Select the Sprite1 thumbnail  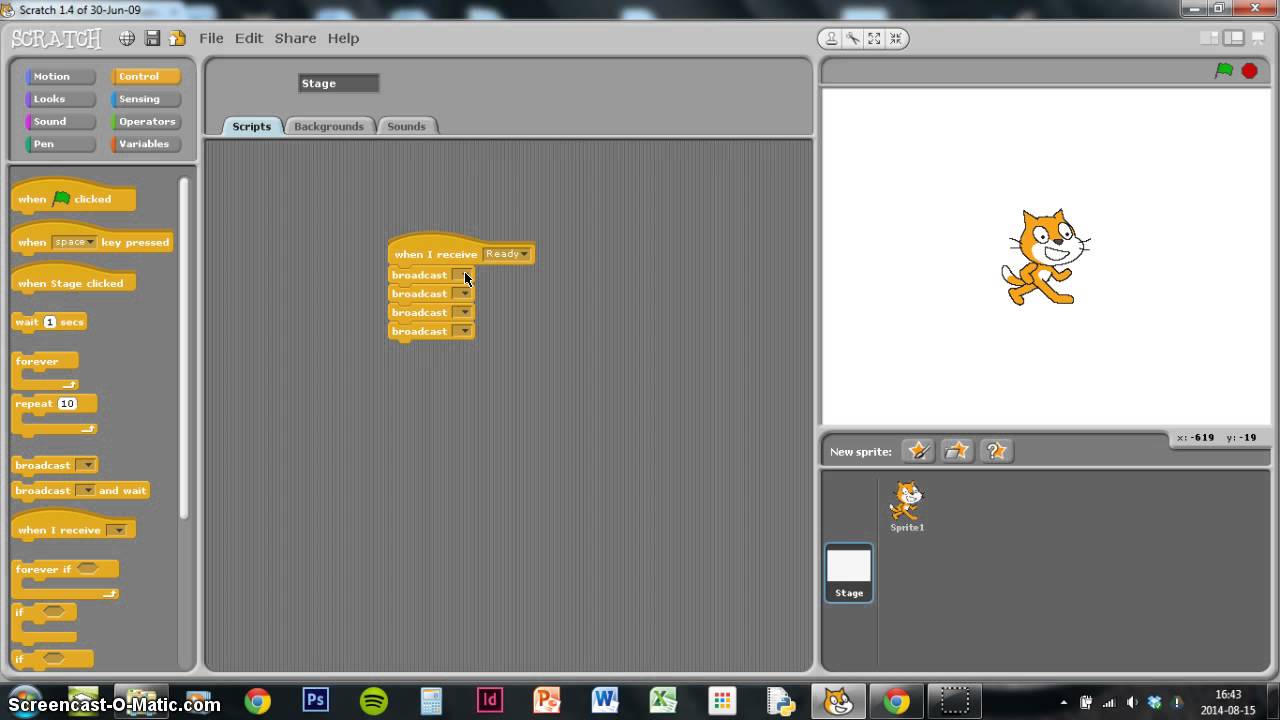(x=907, y=505)
